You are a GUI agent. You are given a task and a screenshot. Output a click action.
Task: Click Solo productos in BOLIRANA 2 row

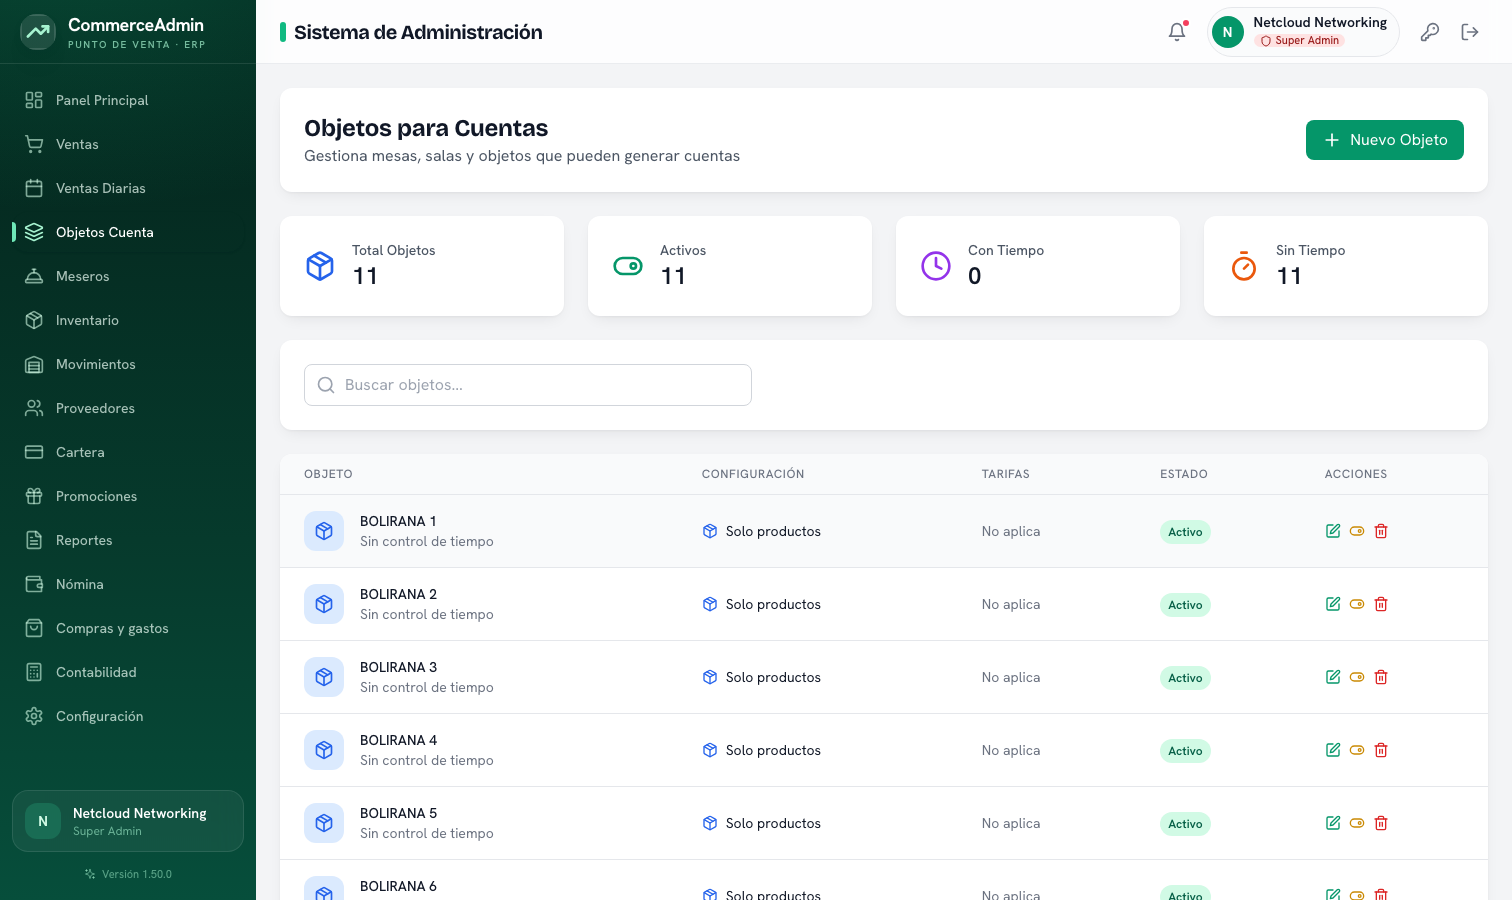click(773, 604)
